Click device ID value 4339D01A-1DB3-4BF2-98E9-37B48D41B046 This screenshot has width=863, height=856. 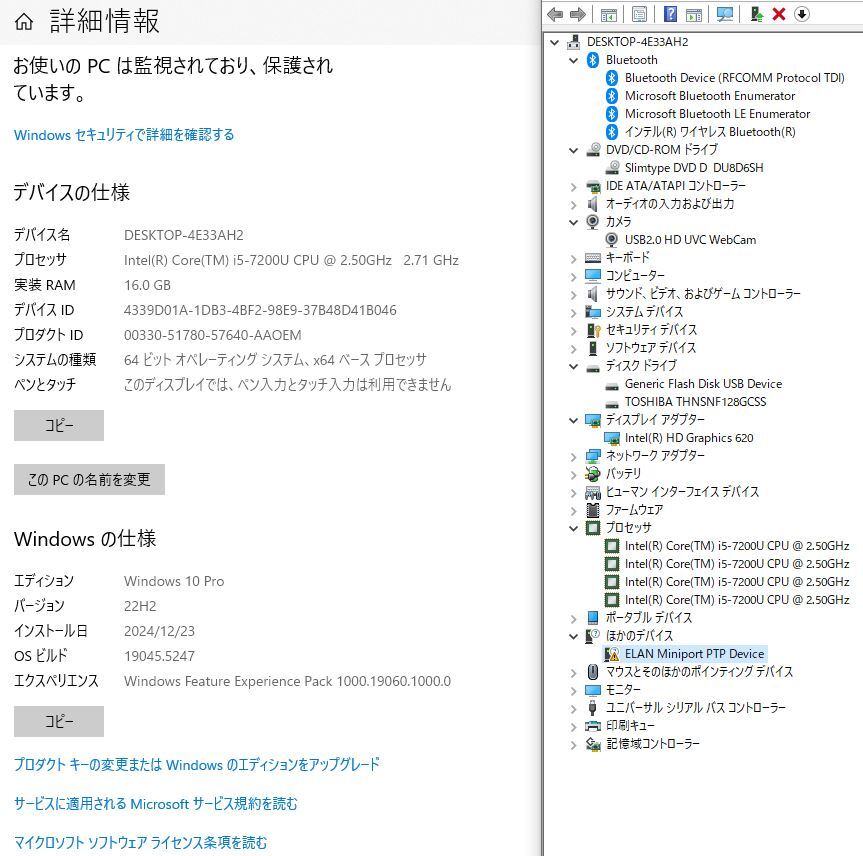tap(260, 310)
